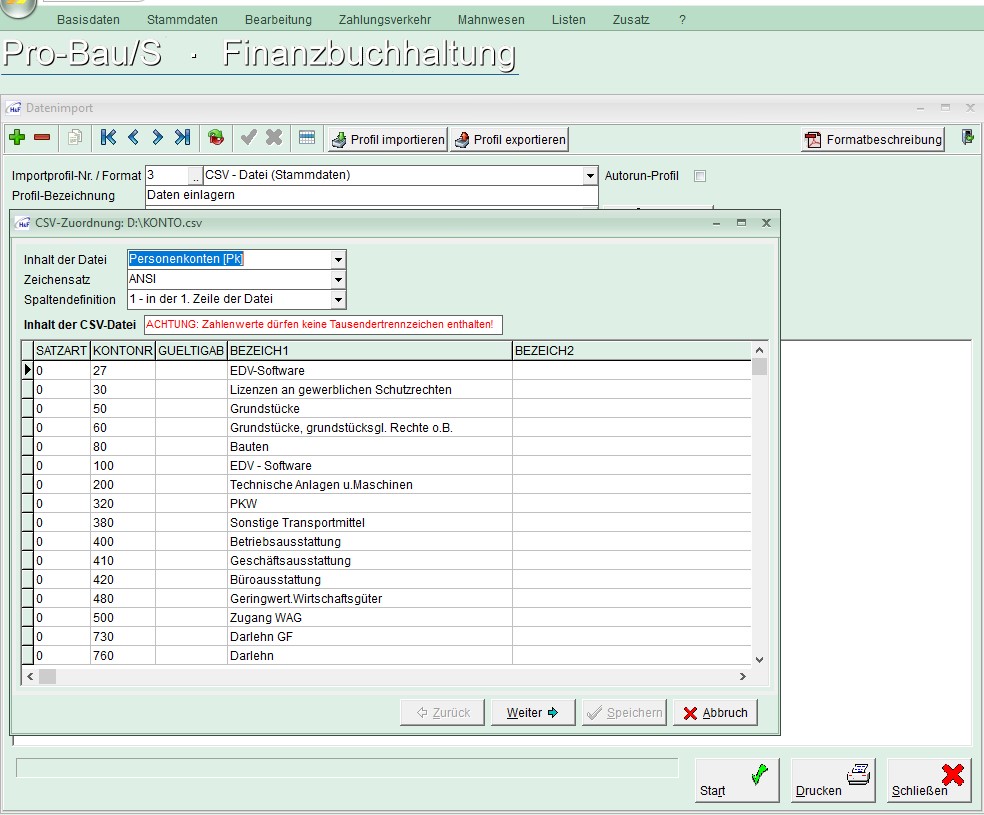Open the Inhalt der Datei dropdown
Image resolution: width=984 pixels, height=815 pixels.
pos(338,260)
